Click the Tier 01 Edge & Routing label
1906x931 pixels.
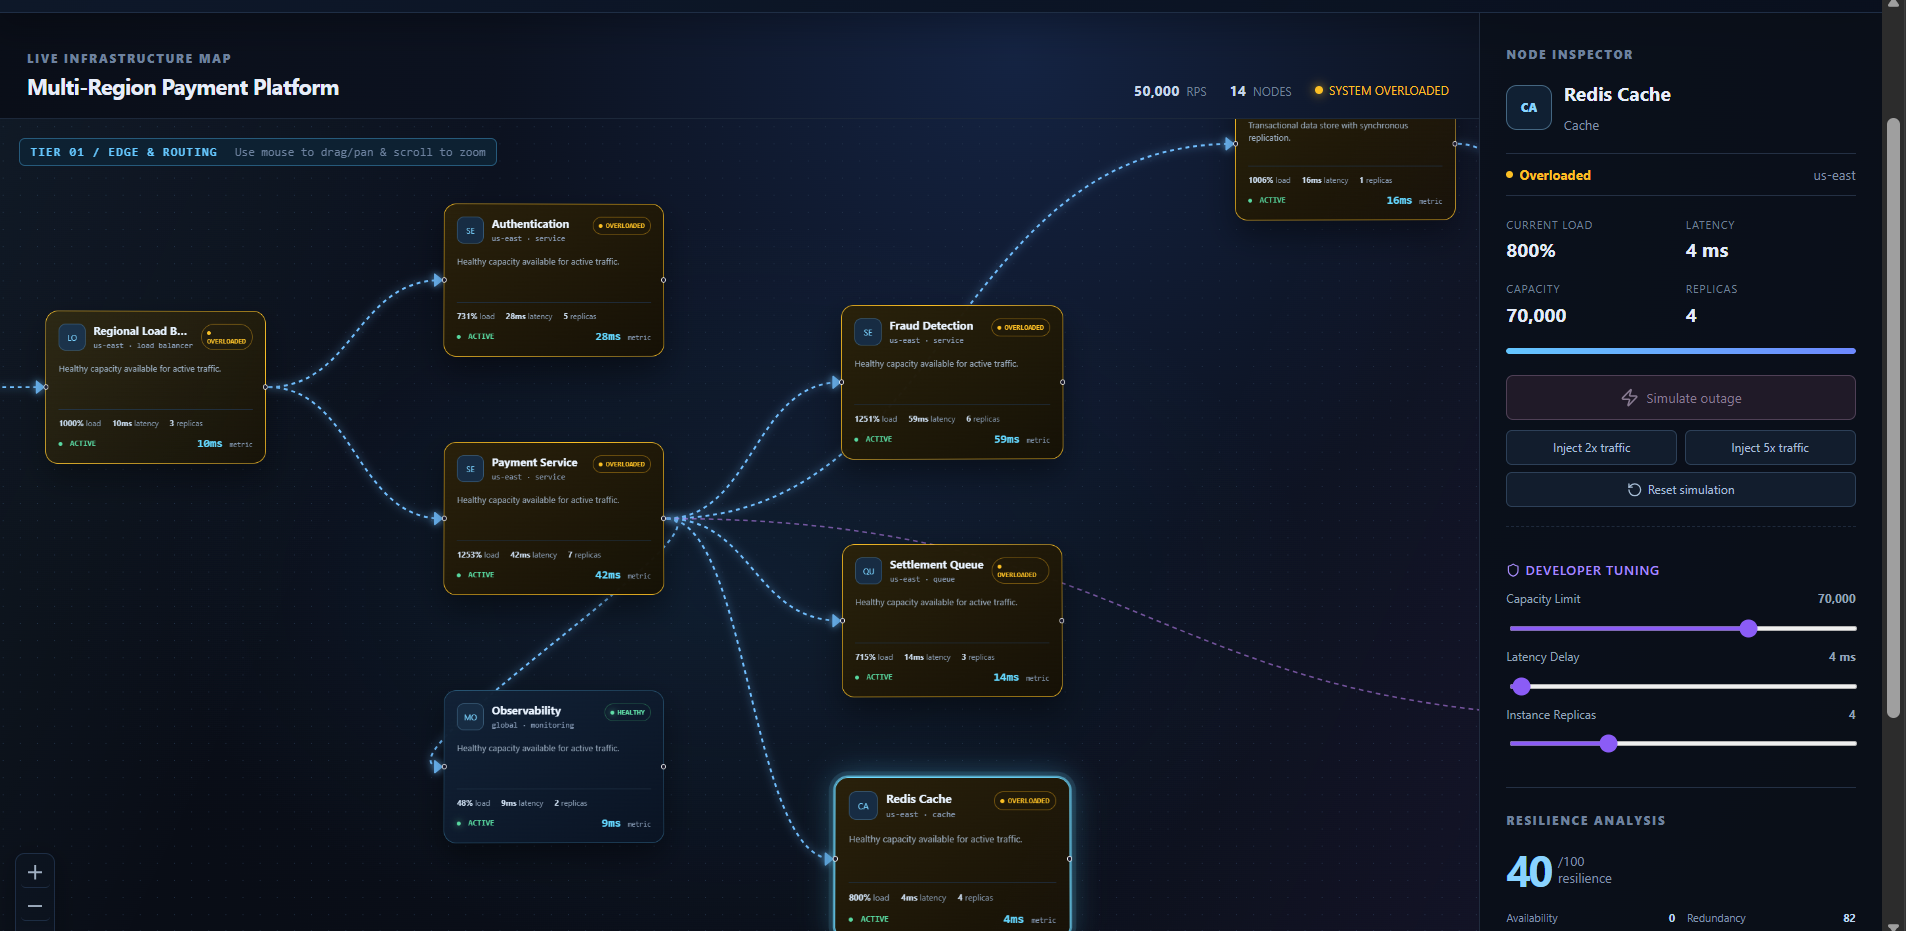pyautogui.click(x=123, y=152)
